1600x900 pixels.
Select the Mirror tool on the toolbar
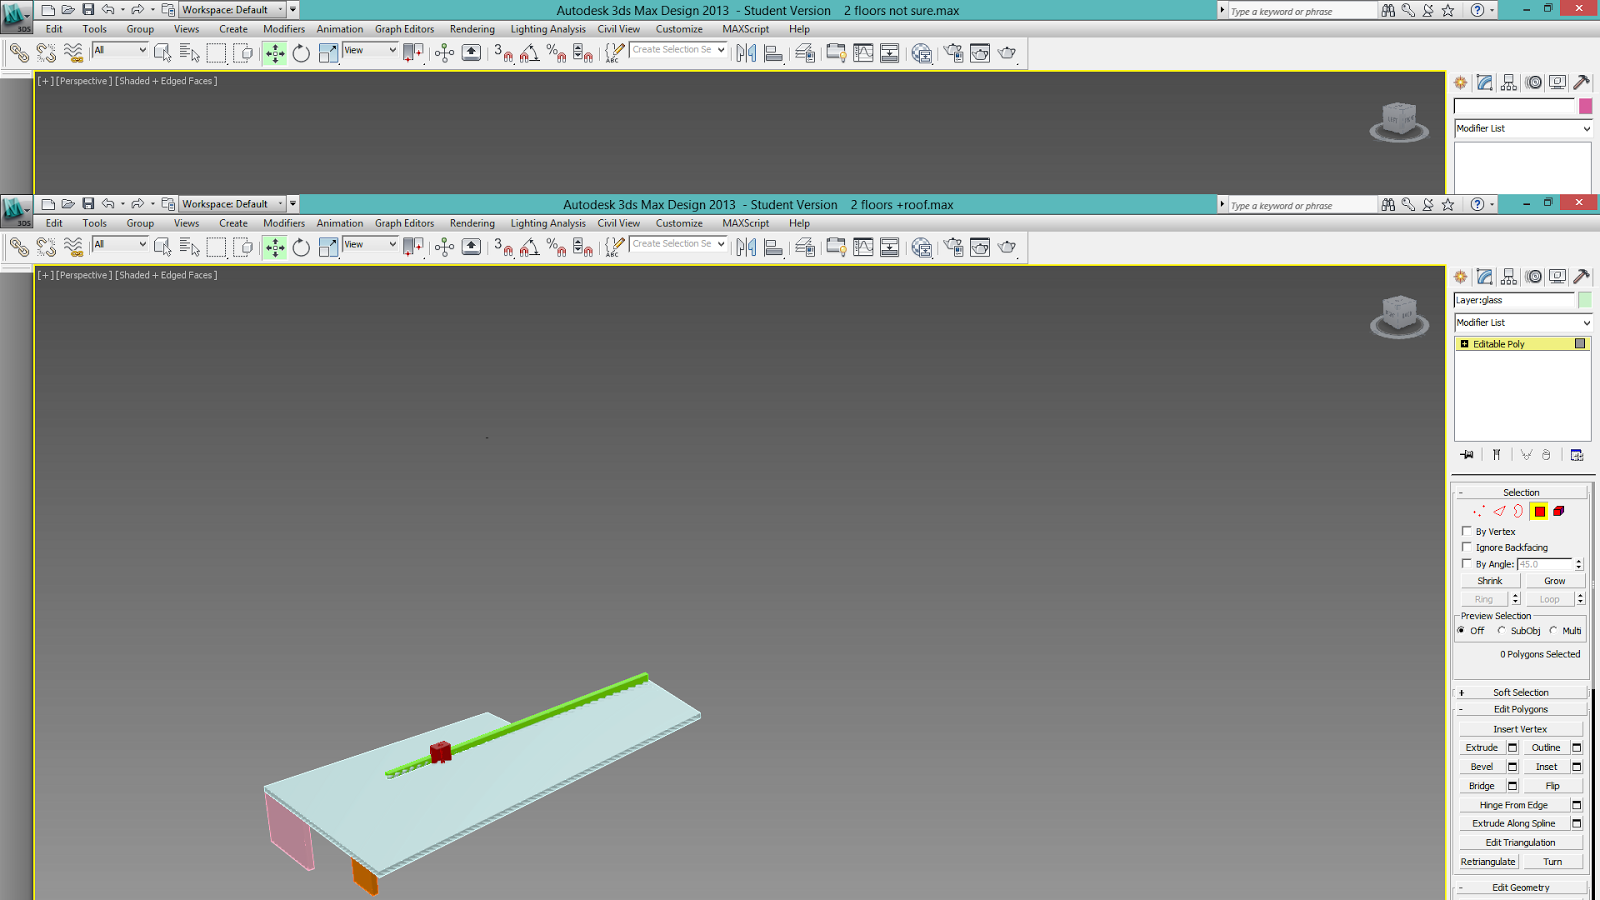(x=746, y=246)
